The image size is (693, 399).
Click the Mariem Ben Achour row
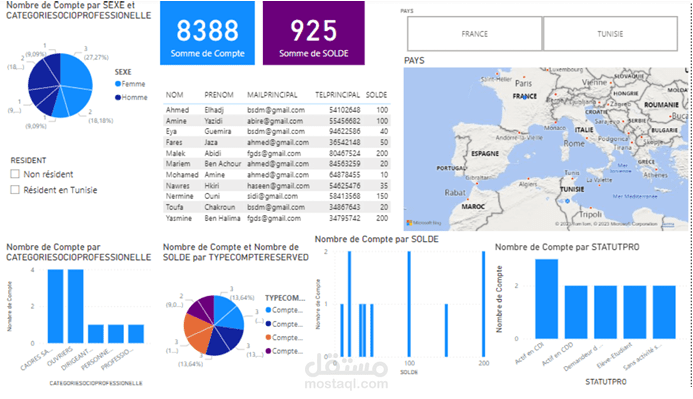click(x=277, y=164)
